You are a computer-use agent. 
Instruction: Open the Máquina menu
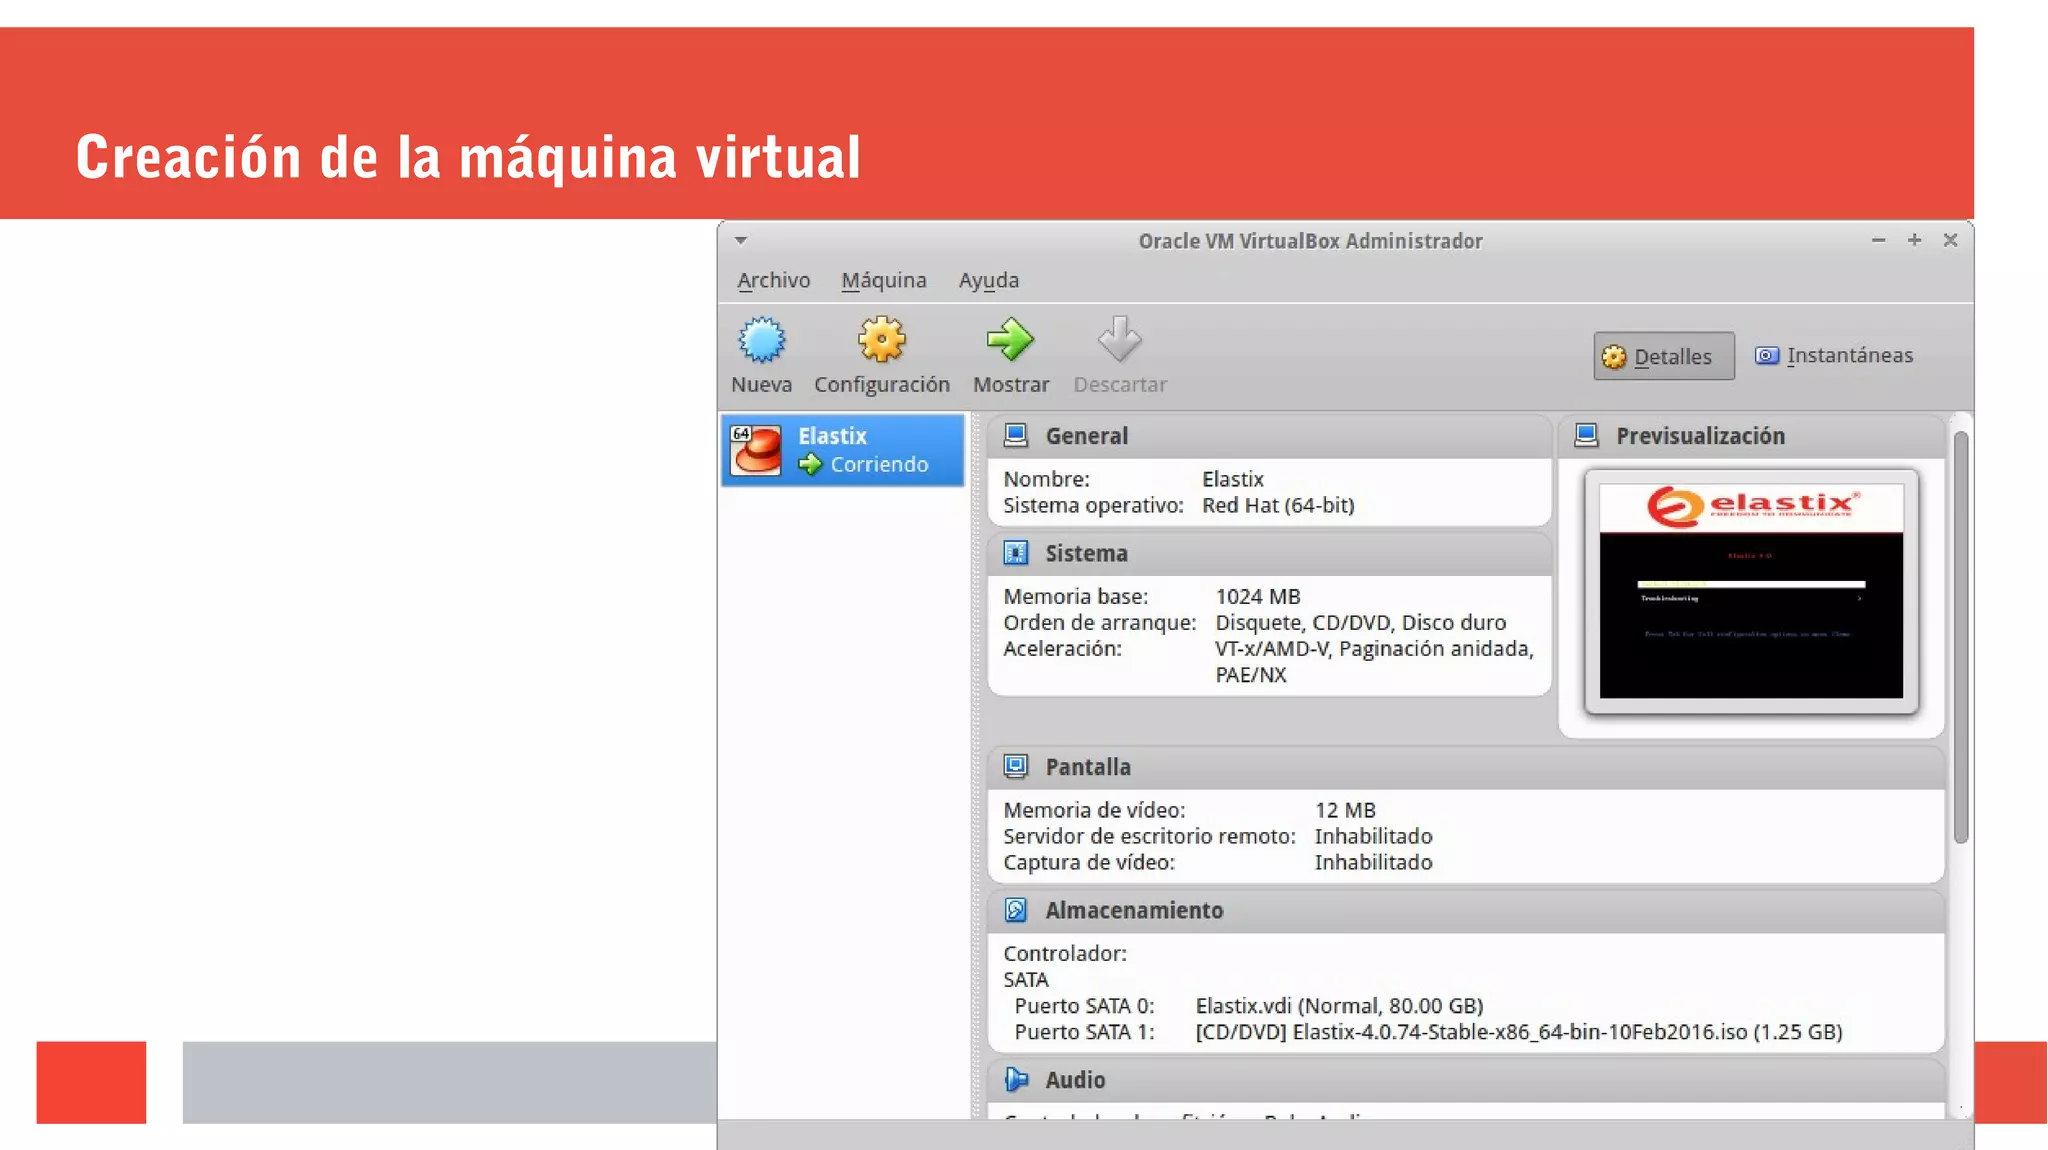tap(884, 281)
